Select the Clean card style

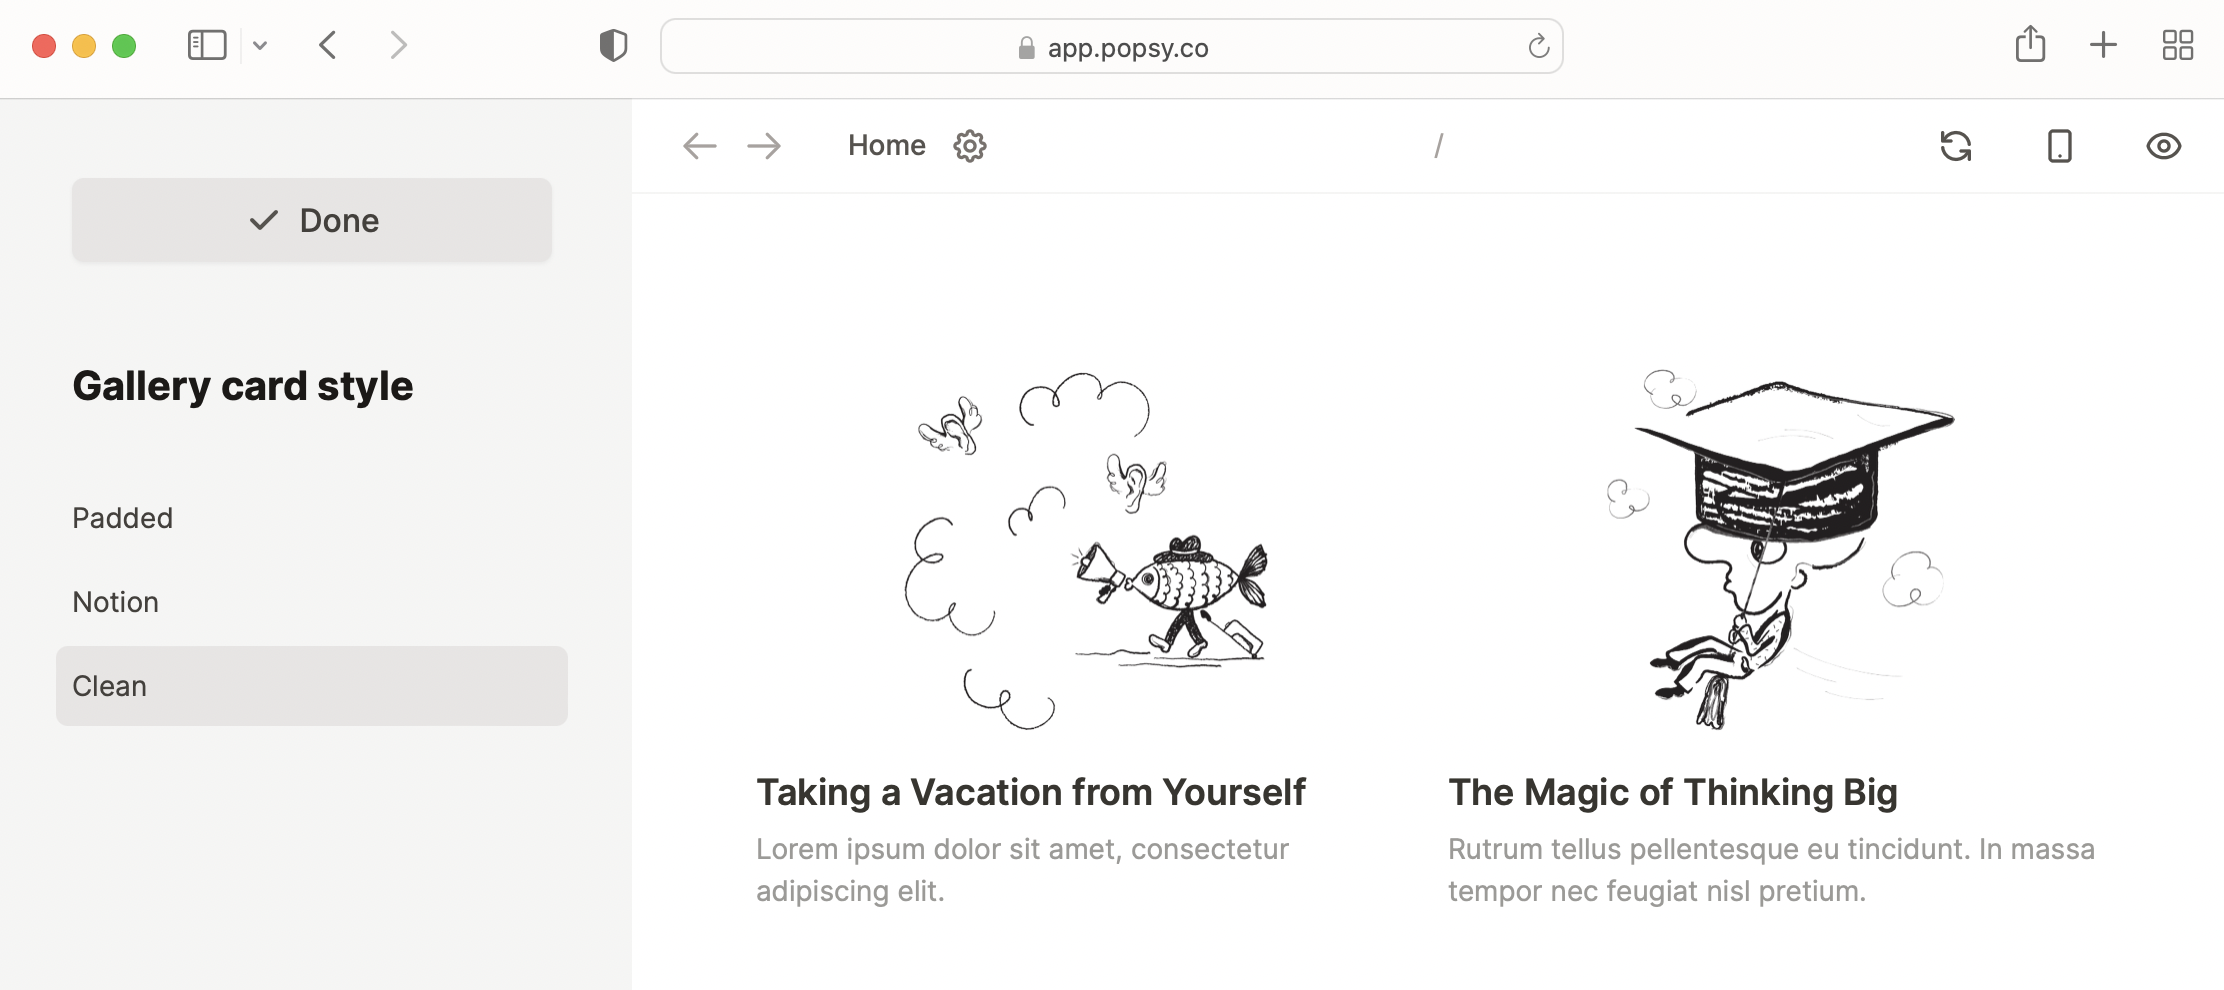110,686
